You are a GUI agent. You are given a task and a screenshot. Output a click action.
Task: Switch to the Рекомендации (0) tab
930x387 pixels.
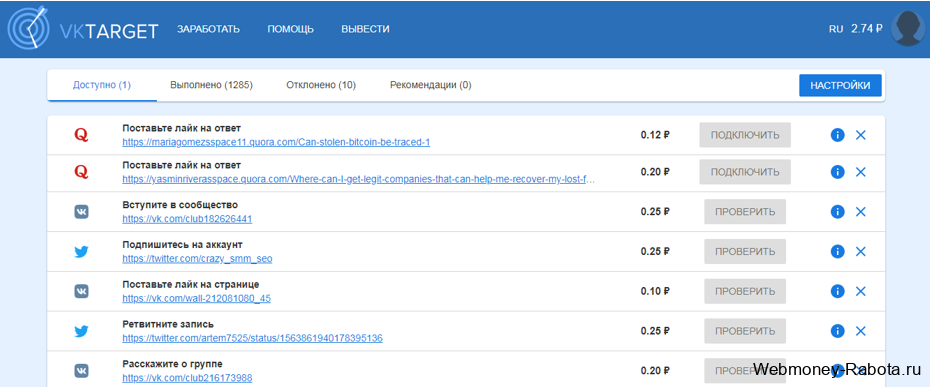[431, 85]
